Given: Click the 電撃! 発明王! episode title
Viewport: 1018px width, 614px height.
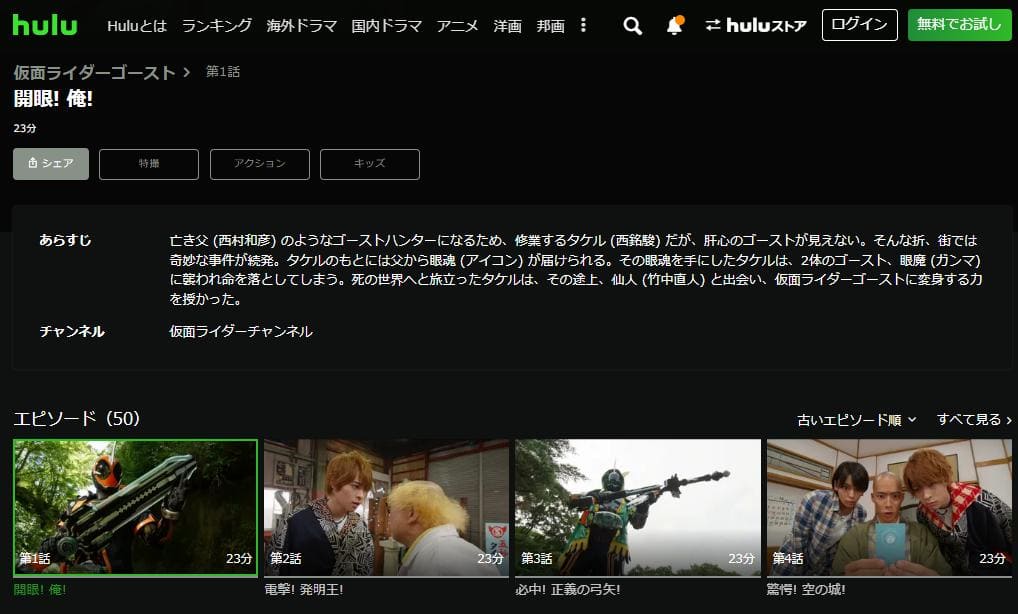Looking at the screenshot, I should tap(304, 590).
